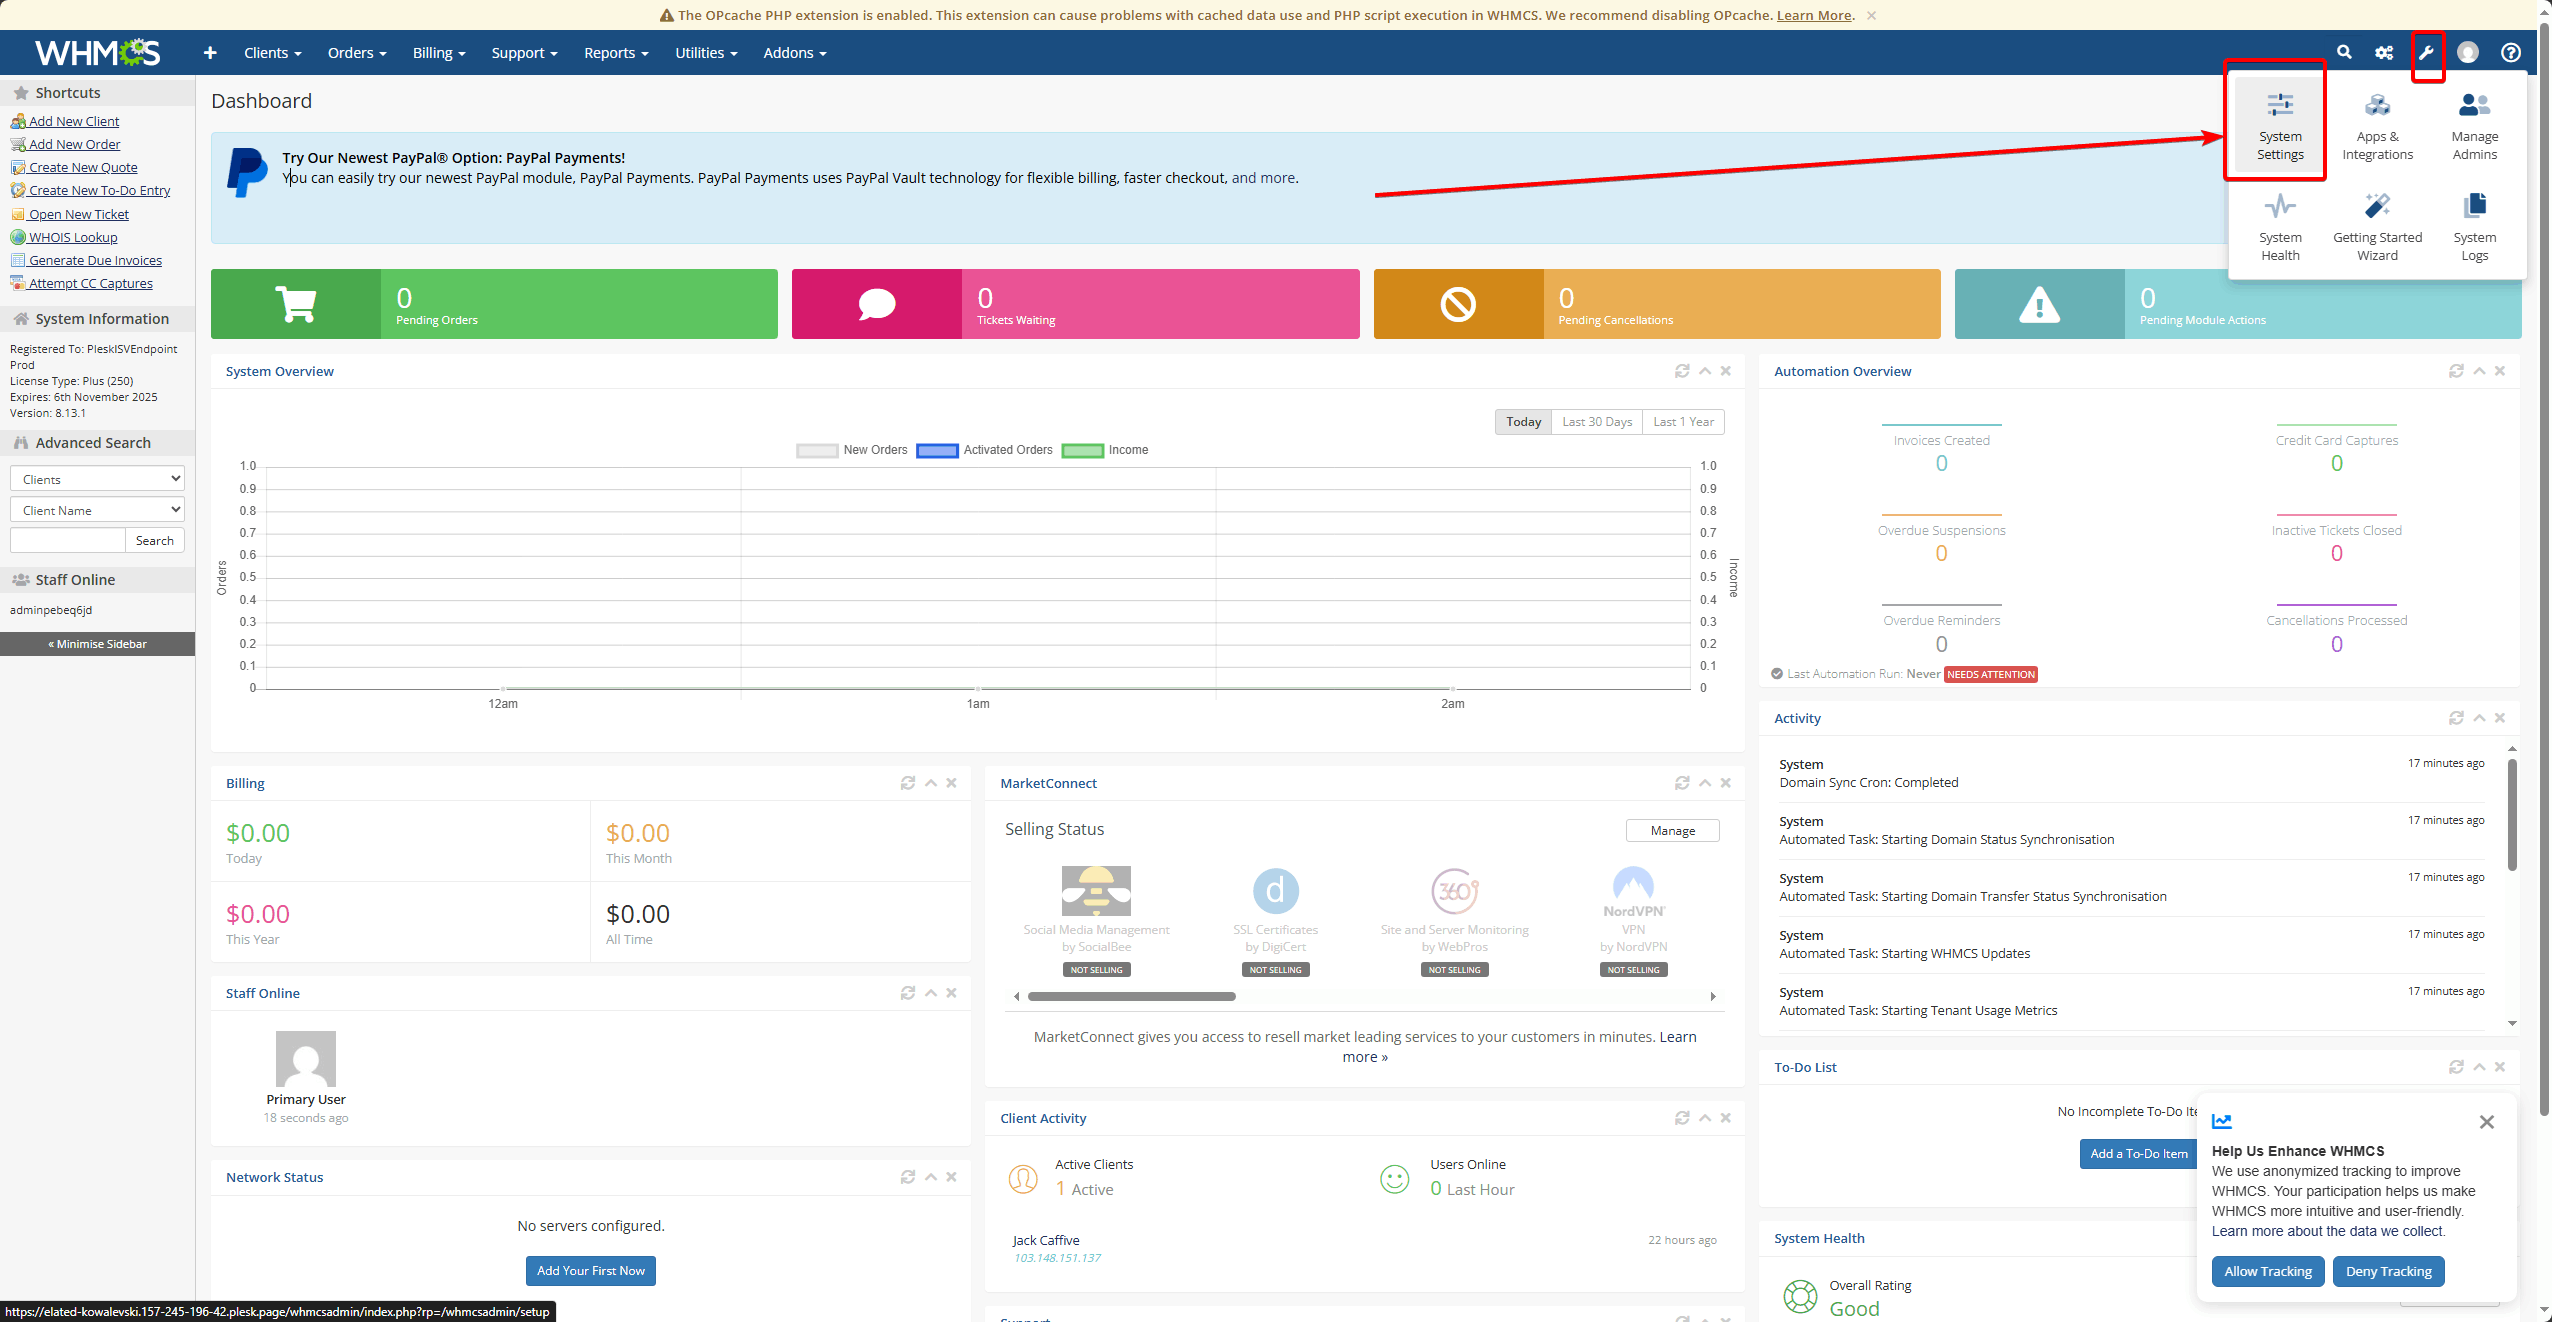The image size is (2552, 1322).
Task: Click Allow Tracking button
Action: [2267, 1271]
